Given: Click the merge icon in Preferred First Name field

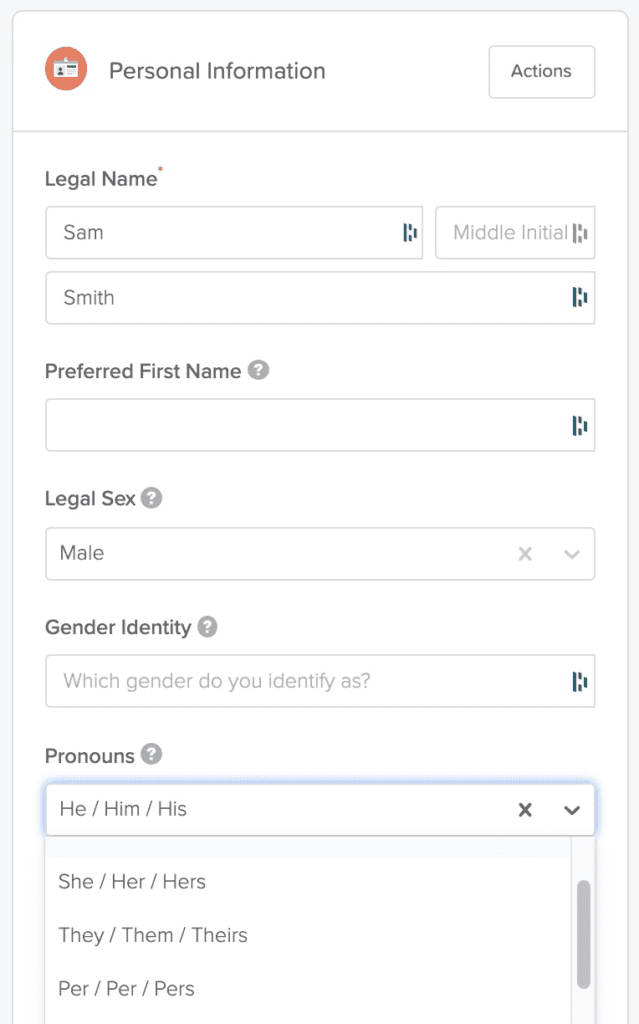Looking at the screenshot, I should [581, 424].
